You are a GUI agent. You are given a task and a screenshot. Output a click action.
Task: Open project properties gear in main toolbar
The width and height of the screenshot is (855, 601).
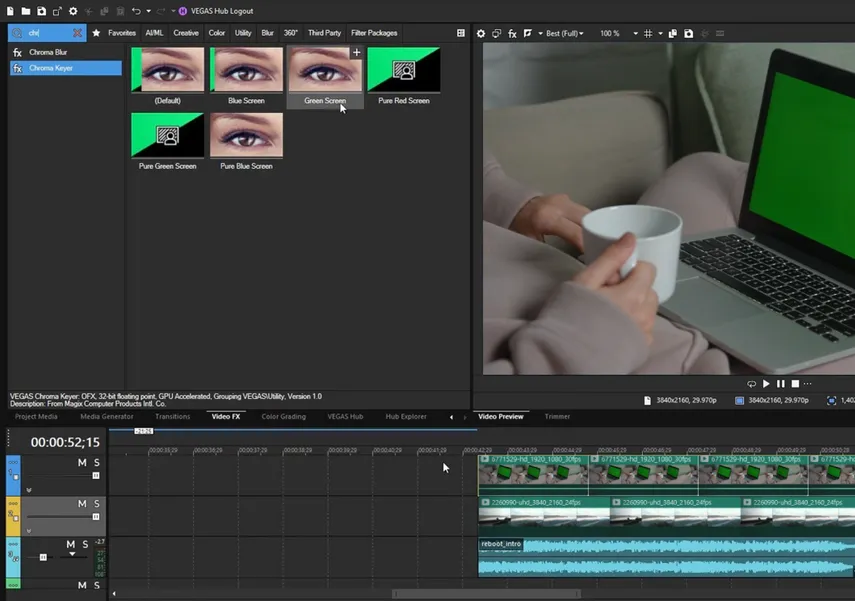pos(73,11)
